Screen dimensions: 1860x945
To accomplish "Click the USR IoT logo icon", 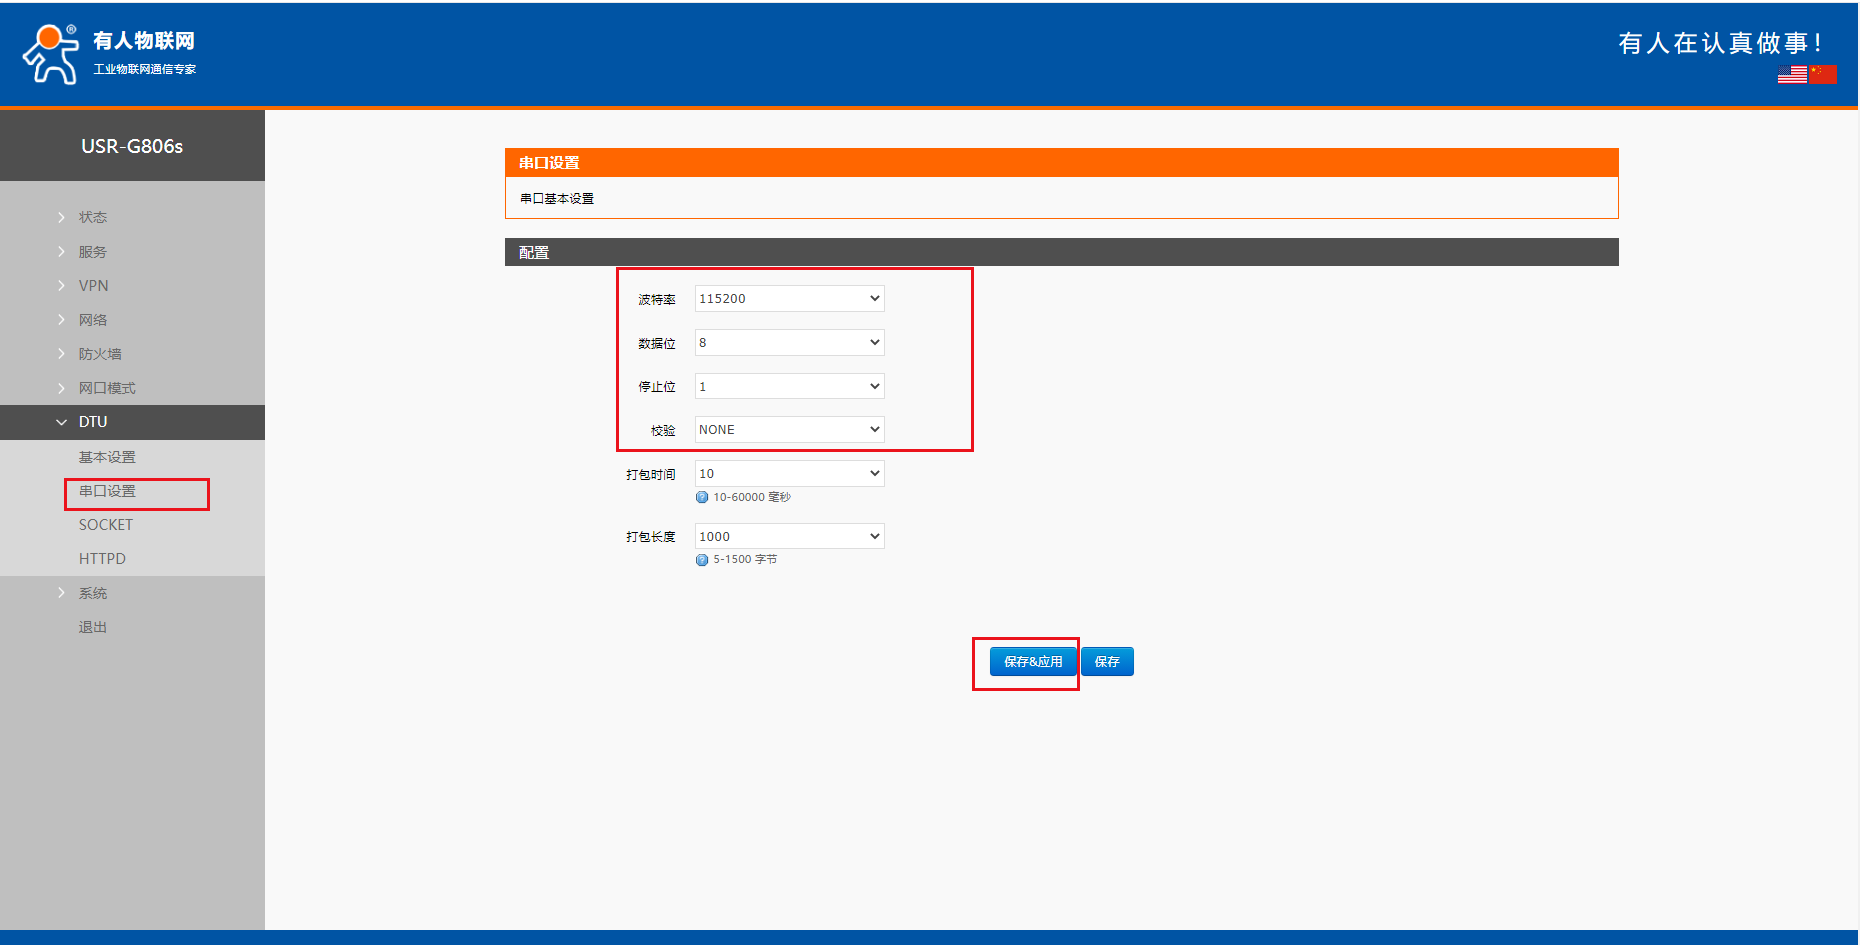I will [x=51, y=54].
